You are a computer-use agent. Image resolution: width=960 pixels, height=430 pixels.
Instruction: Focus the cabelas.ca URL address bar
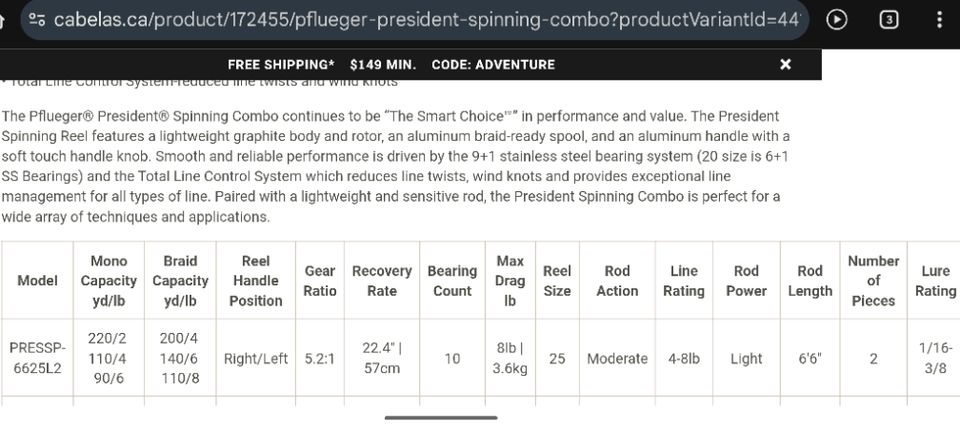click(420, 20)
